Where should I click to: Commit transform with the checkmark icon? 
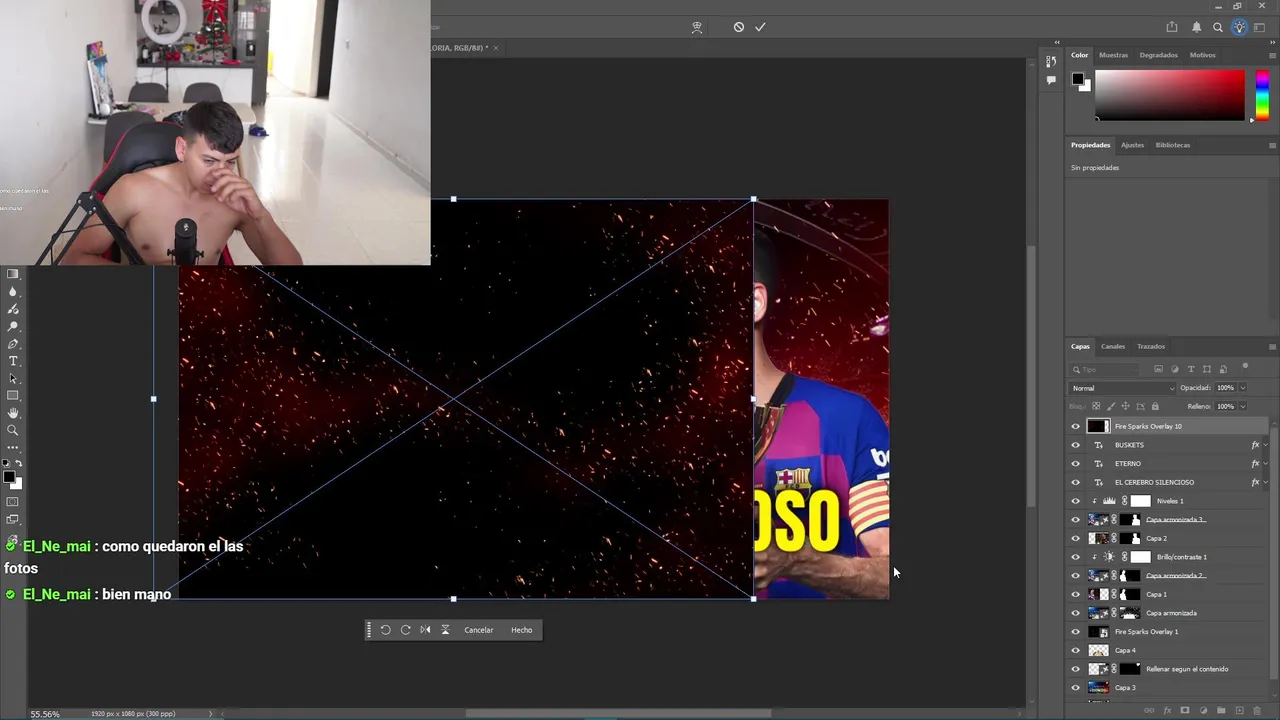click(760, 27)
